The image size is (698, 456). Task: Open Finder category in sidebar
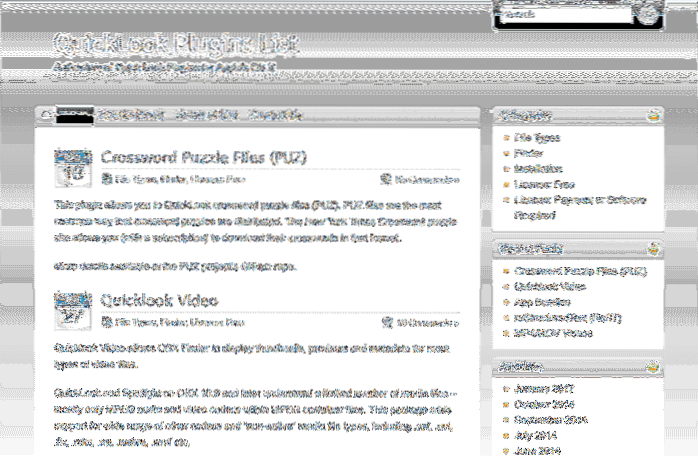(528, 153)
